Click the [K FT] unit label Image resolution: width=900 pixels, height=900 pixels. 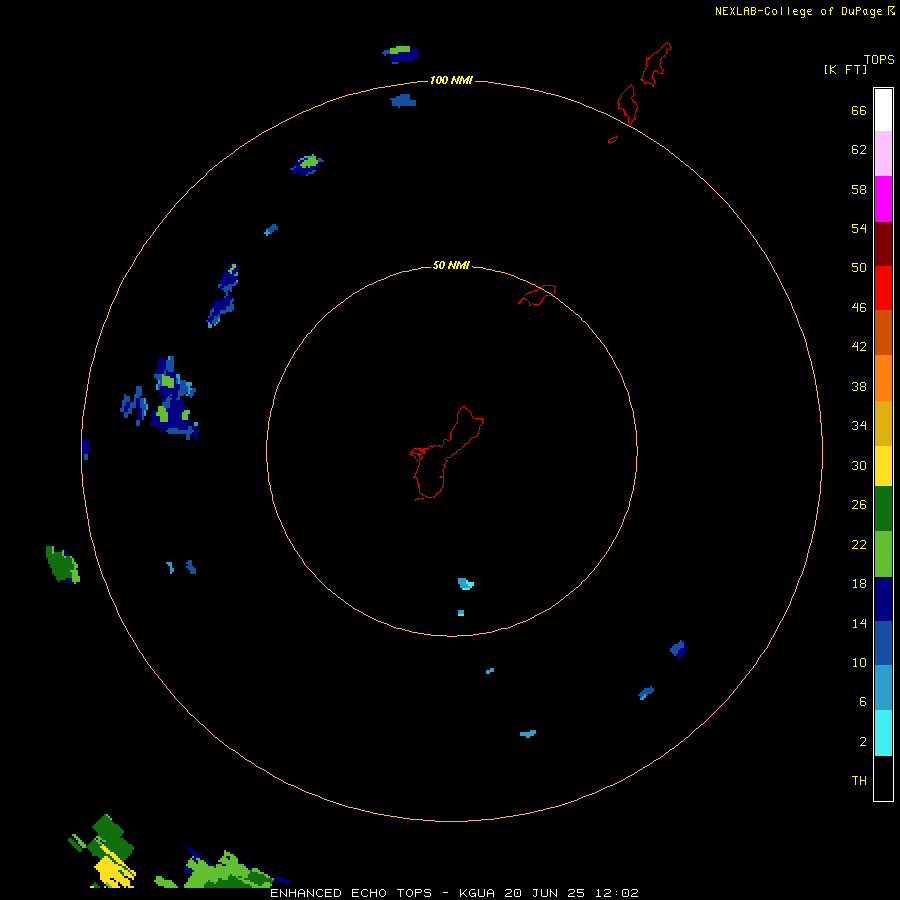[x=845, y=69]
